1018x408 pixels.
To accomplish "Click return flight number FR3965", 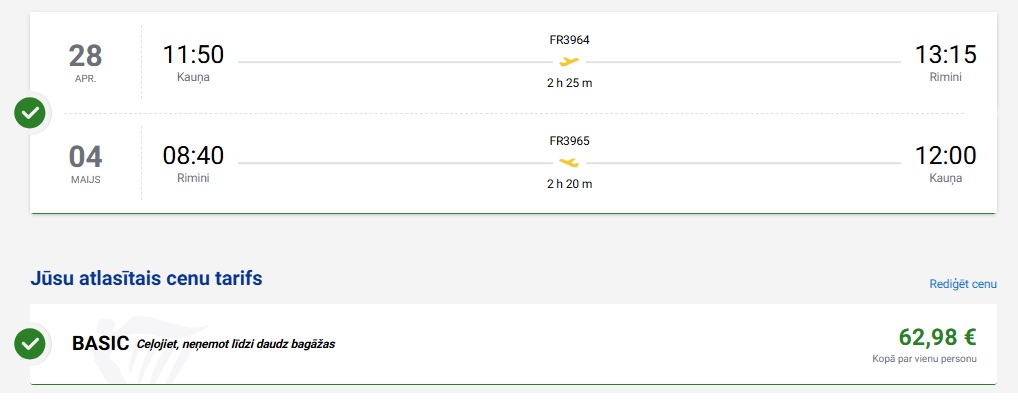I will tap(569, 140).
